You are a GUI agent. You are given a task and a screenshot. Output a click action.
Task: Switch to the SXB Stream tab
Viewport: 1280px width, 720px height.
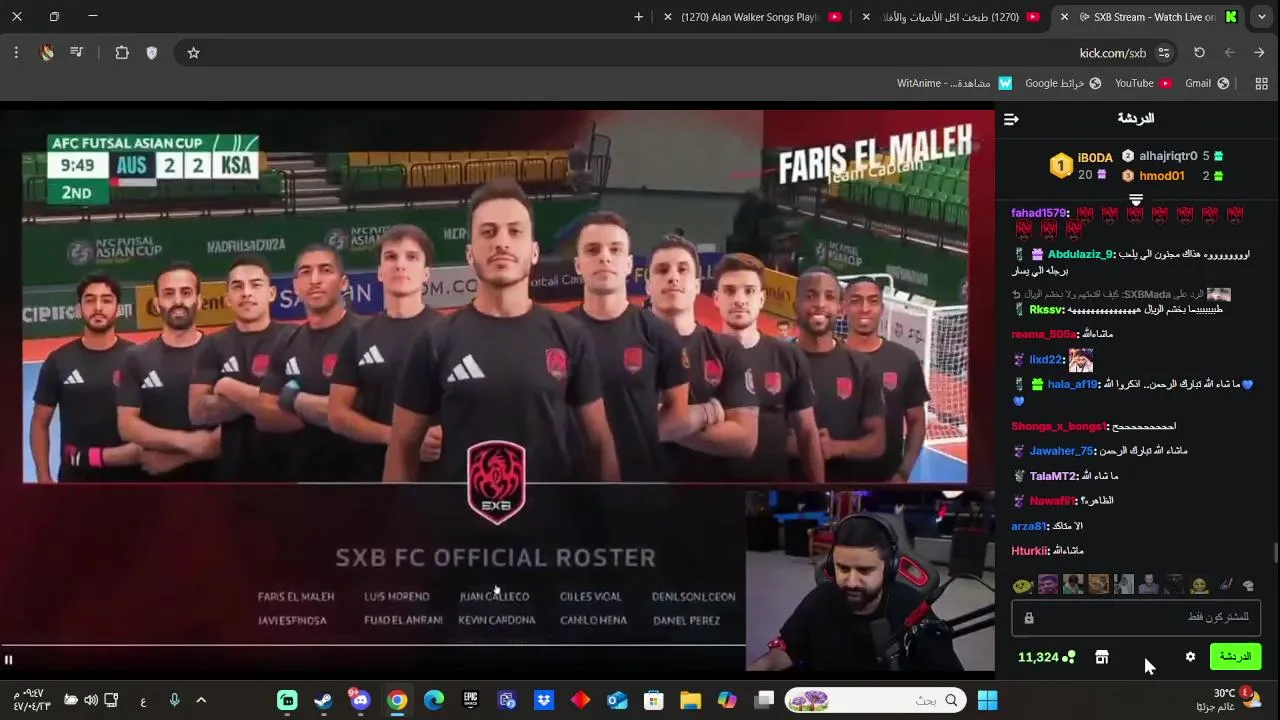click(1148, 17)
